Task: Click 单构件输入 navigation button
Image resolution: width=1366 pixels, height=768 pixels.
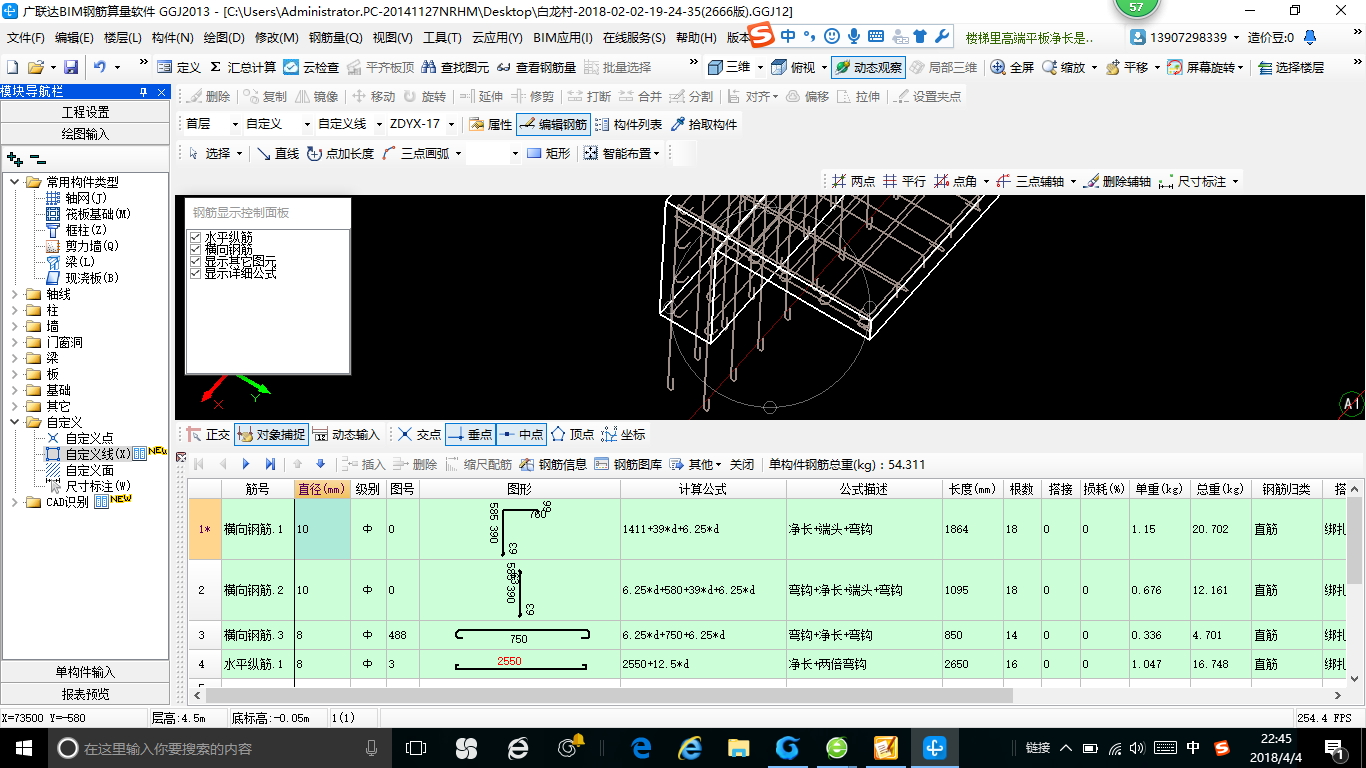Action: pyautogui.click(x=86, y=672)
